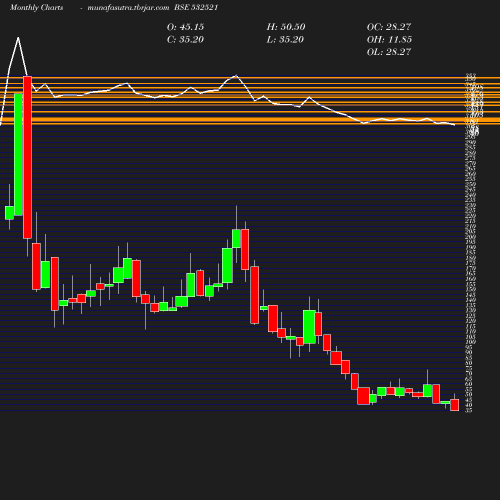500x500 pixels.
Task: Click the tall green candlestick beside the tallest red one
Action: pyautogui.click(x=18, y=154)
